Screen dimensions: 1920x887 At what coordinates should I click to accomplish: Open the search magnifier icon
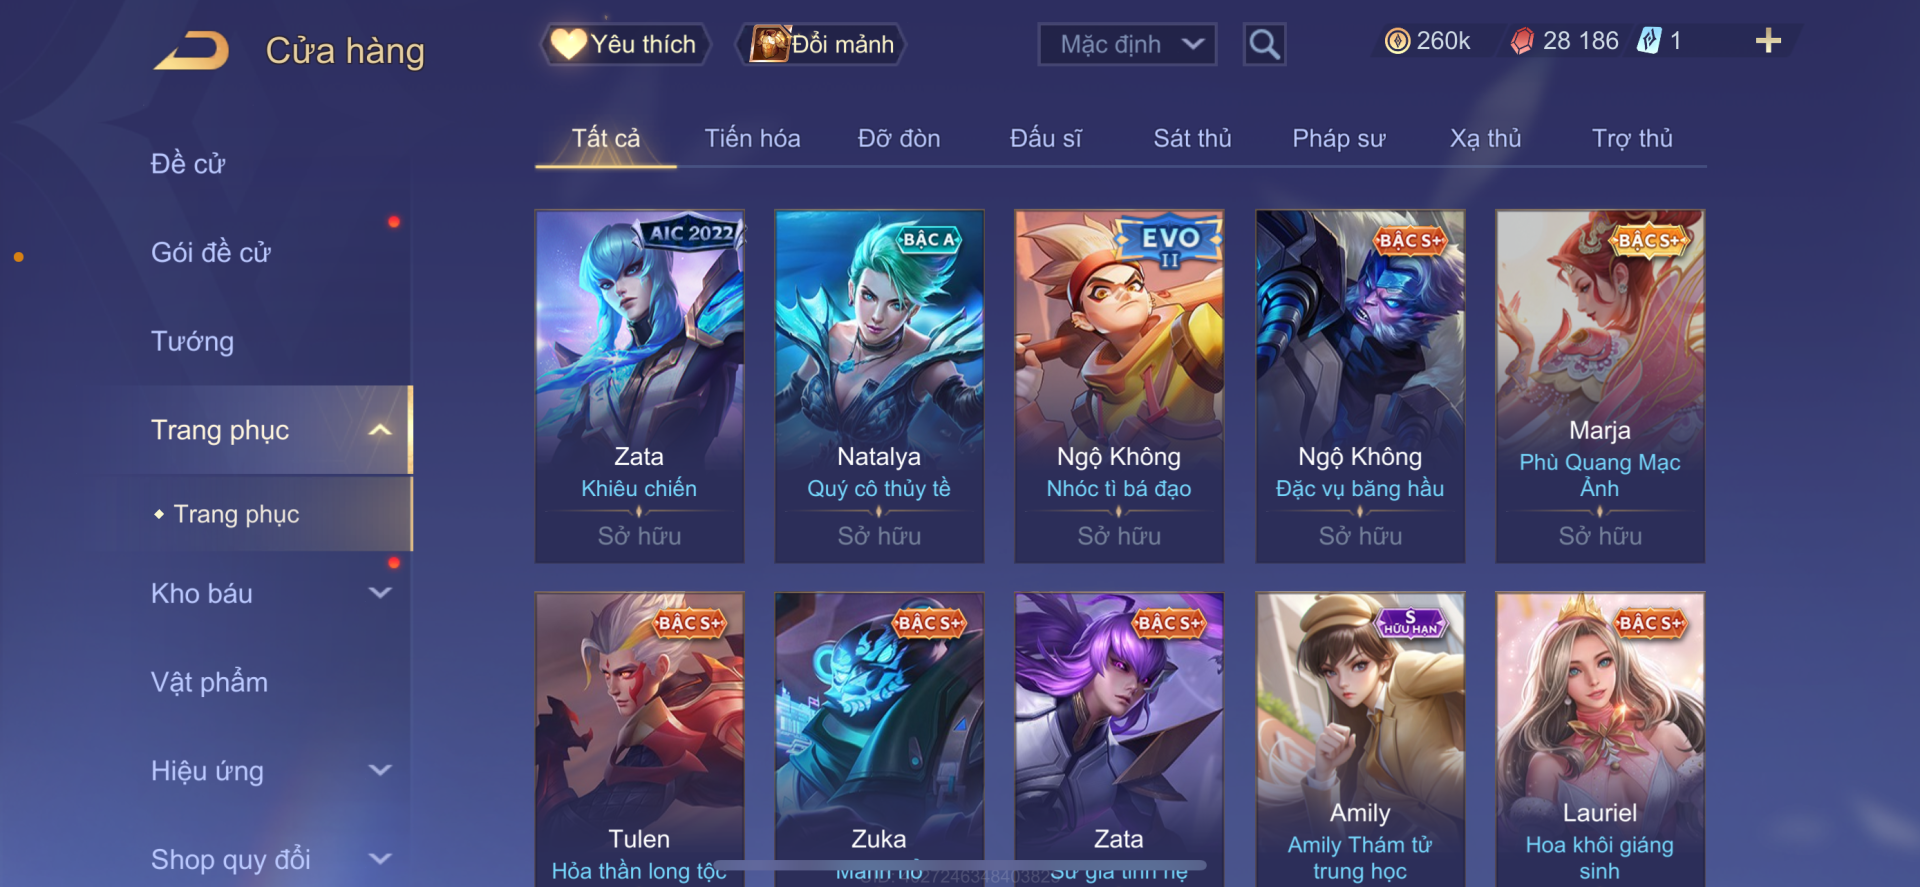click(1264, 45)
